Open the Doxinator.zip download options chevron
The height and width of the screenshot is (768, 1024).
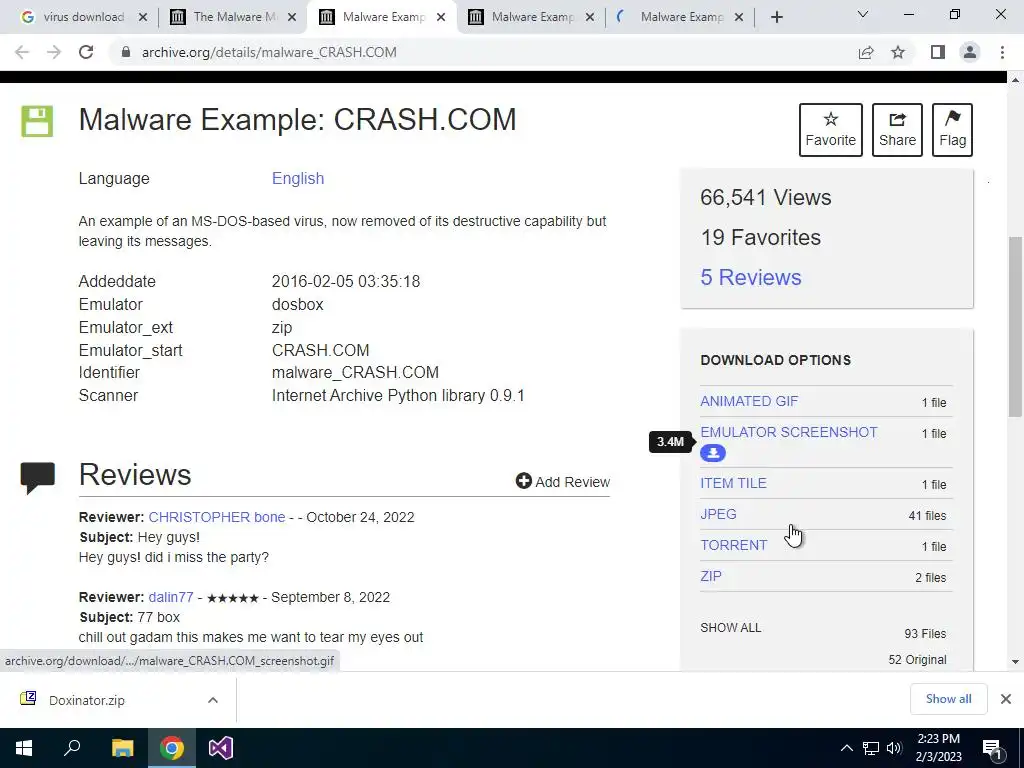(212, 700)
